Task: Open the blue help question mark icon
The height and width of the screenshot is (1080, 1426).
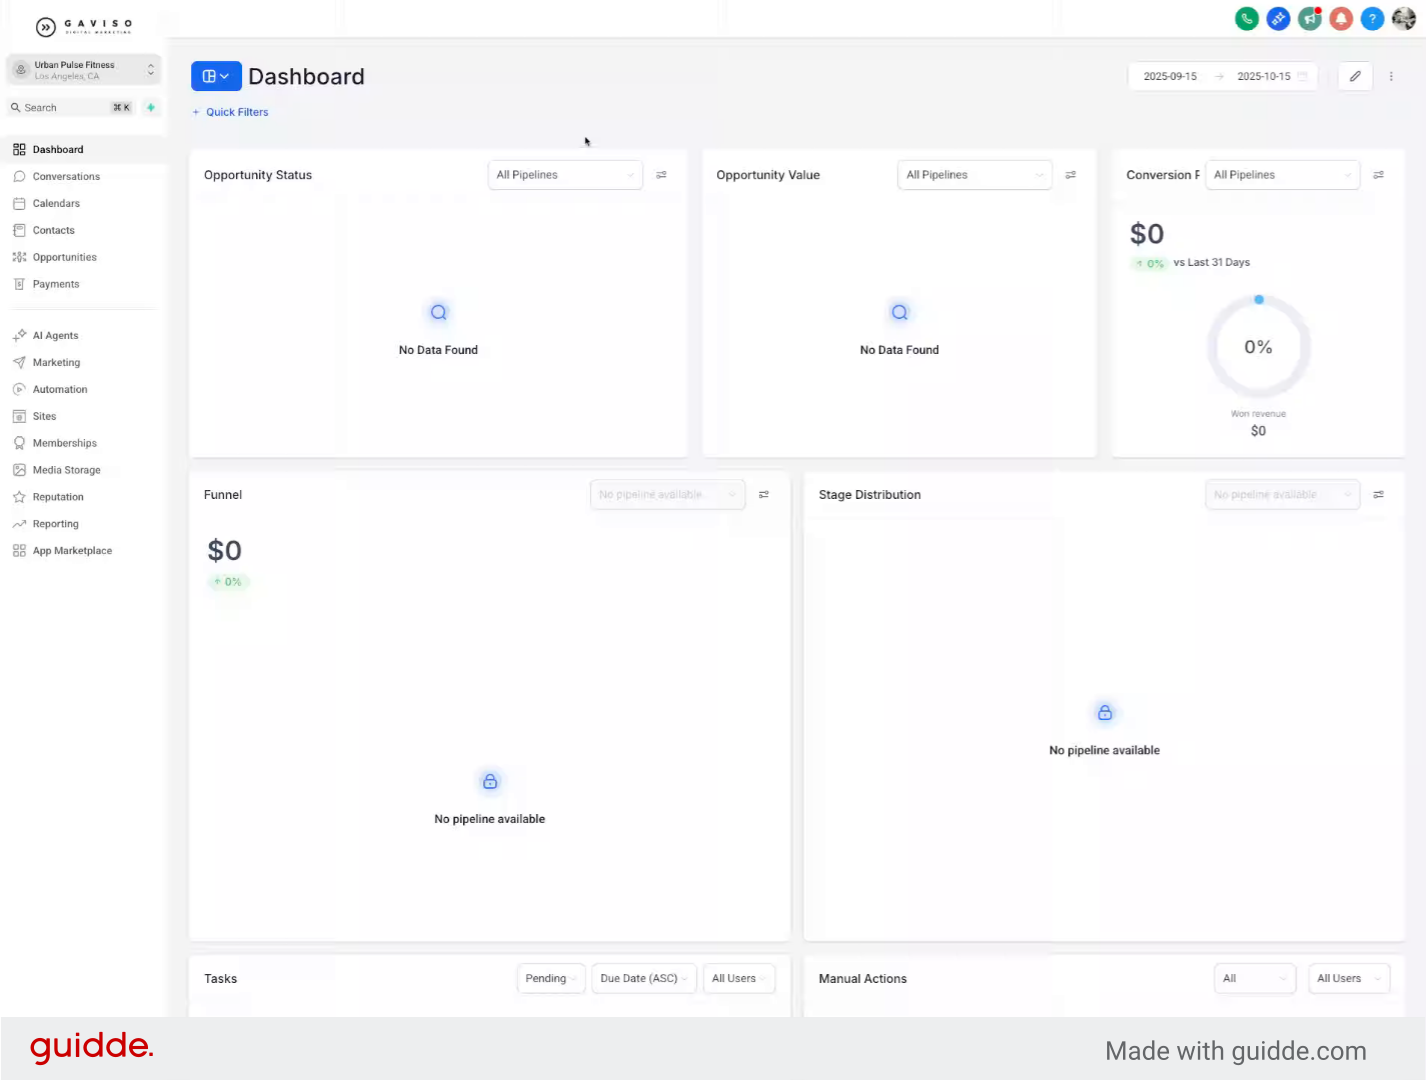Action: pyautogui.click(x=1373, y=19)
